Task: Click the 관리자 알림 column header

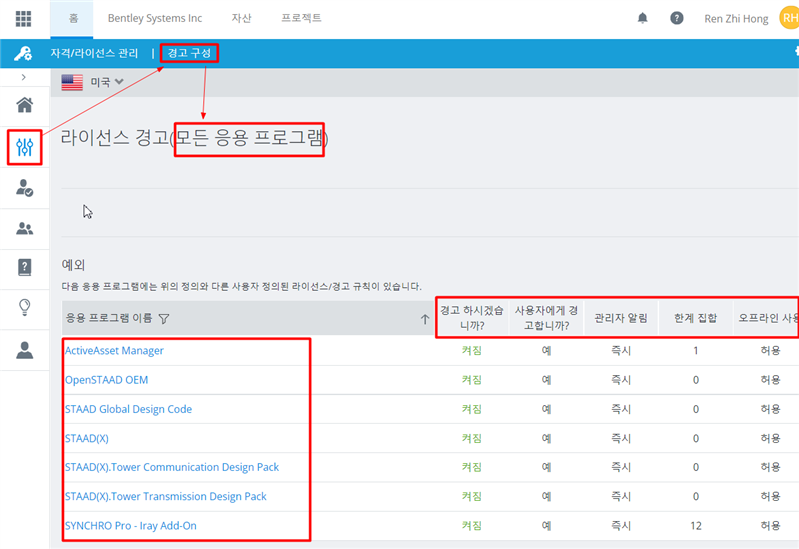Action: pyautogui.click(x=621, y=318)
